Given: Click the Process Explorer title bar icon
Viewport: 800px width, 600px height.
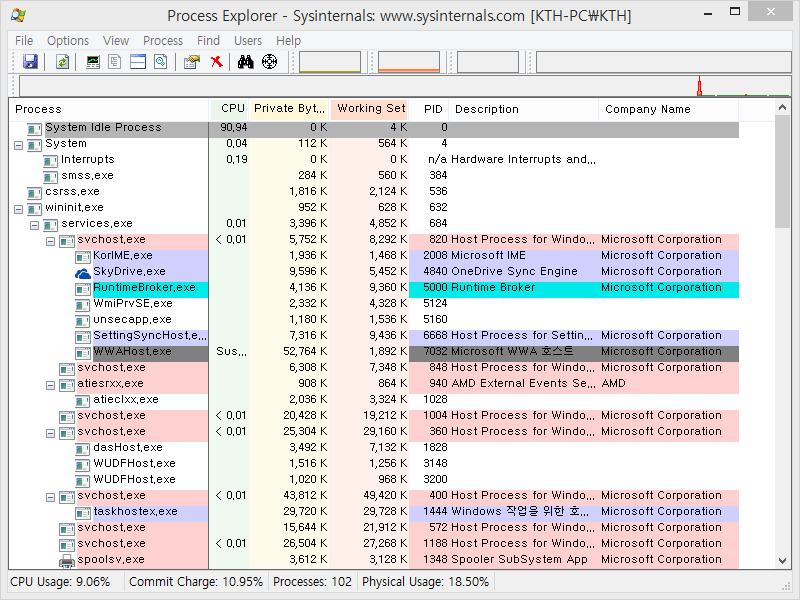Looking at the screenshot, I should coord(18,15).
